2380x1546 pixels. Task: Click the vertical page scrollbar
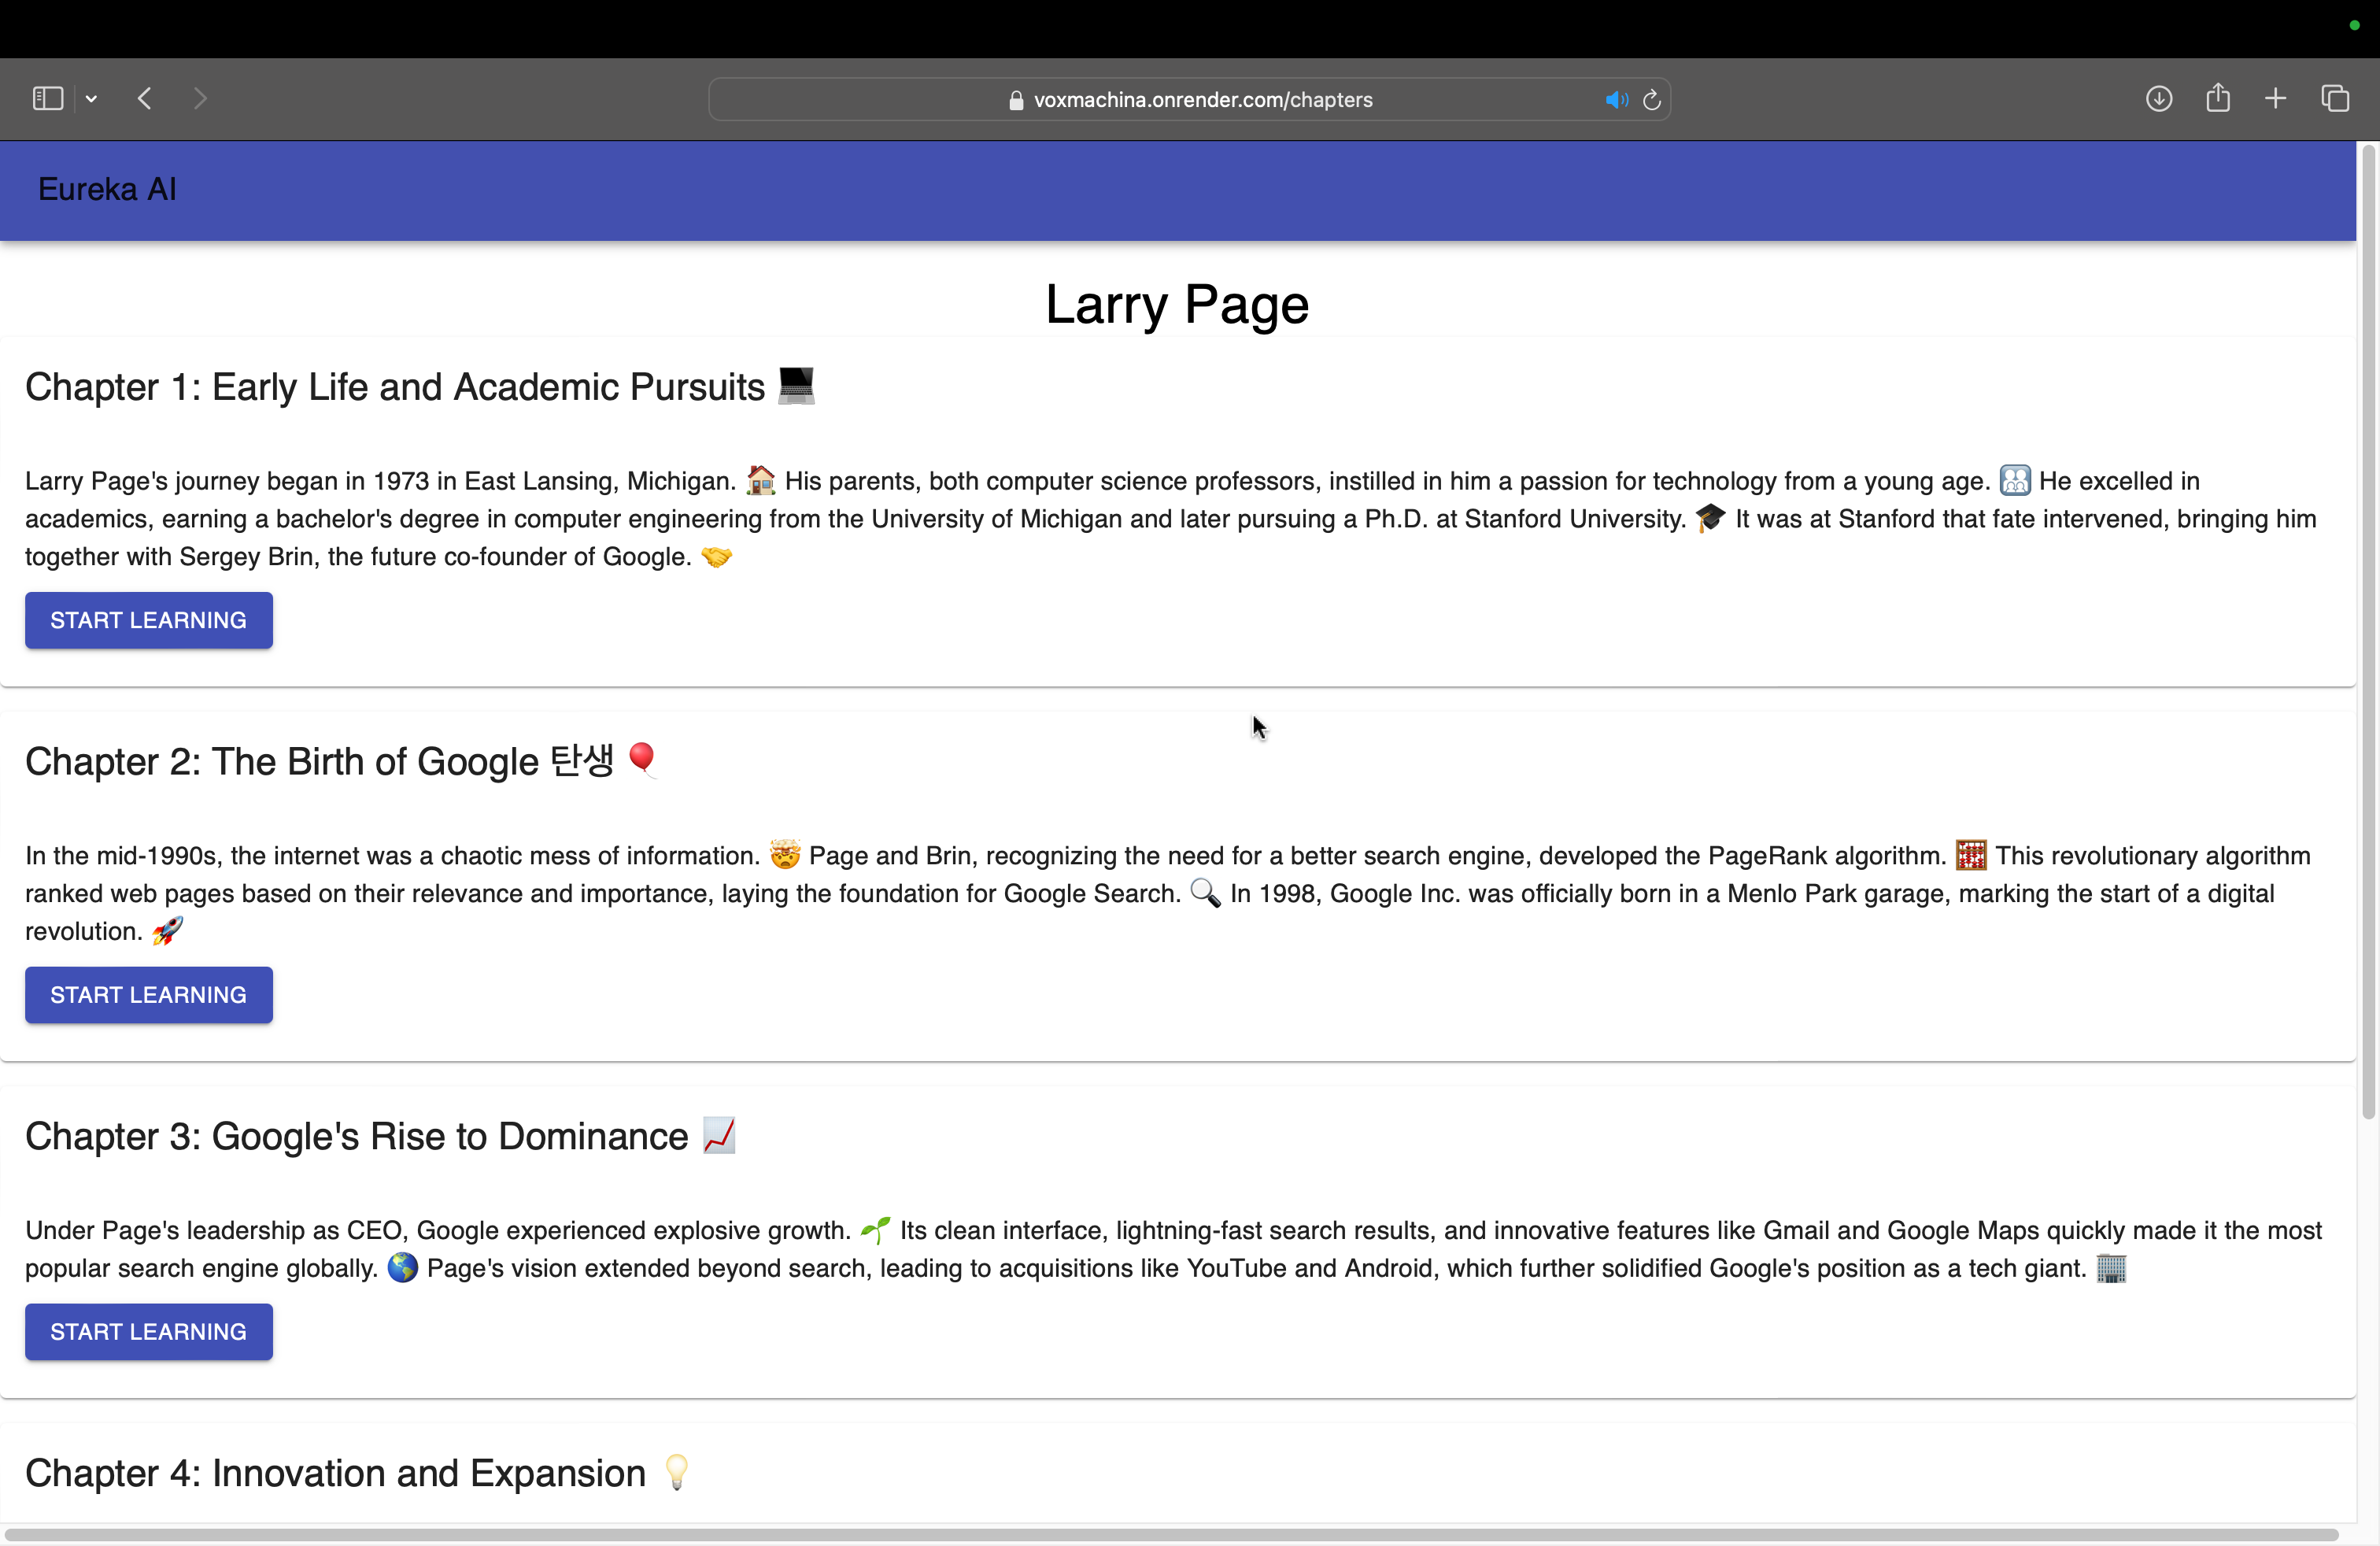tap(2367, 630)
